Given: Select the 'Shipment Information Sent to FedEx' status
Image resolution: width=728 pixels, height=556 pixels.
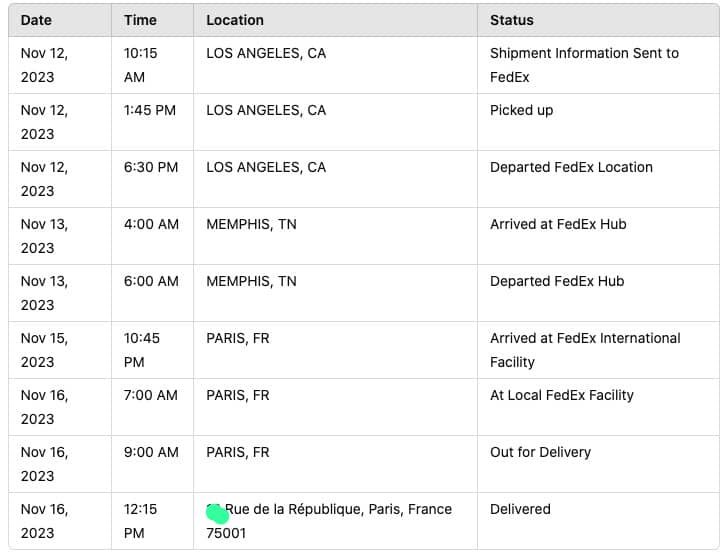Looking at the screenshot, I should (584, 65).
